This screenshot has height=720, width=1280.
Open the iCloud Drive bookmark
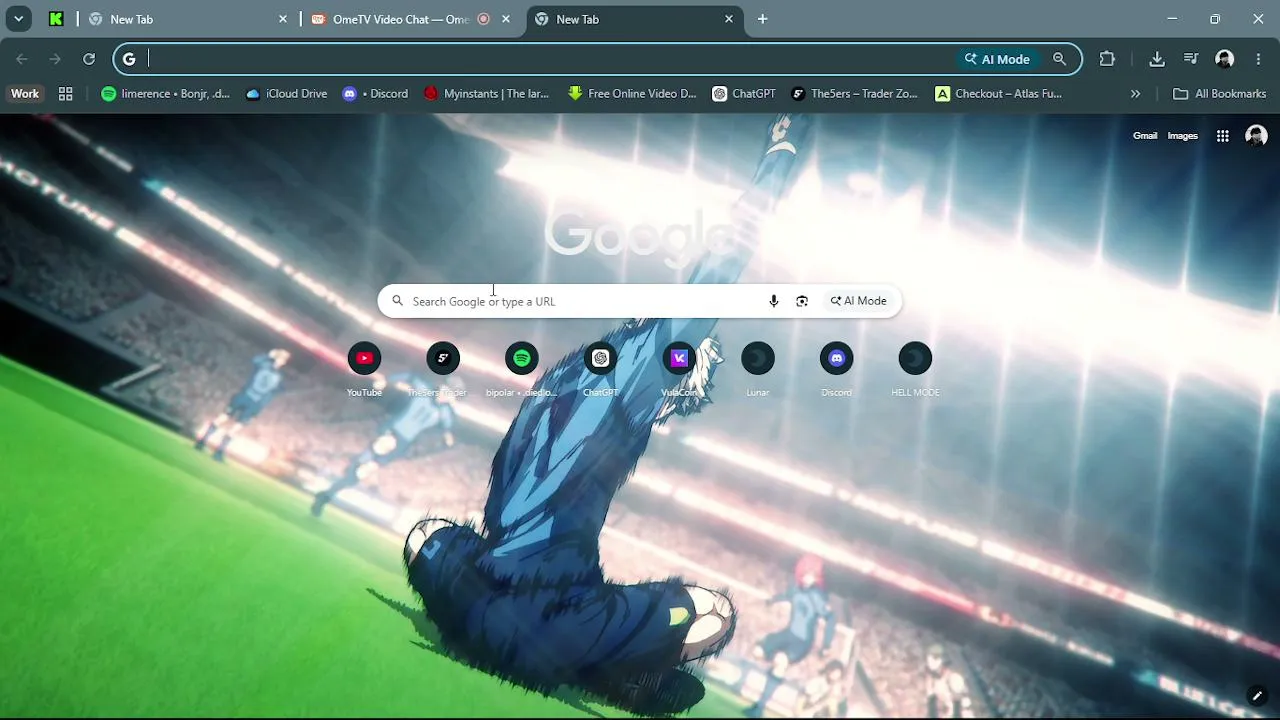[x=286, y=94]
